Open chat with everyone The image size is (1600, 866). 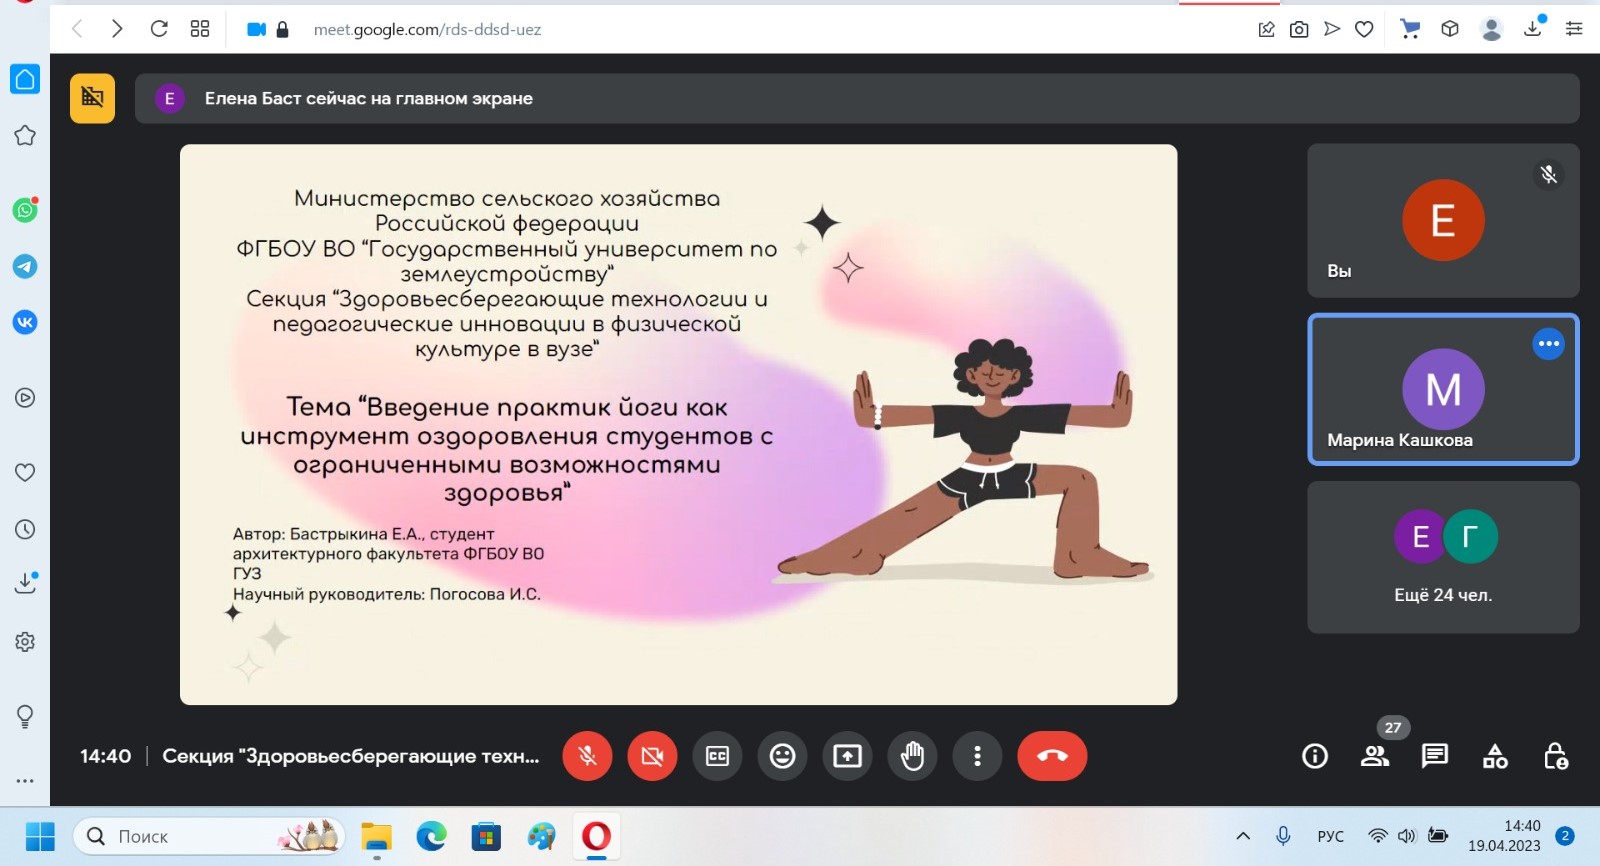[x=1435, y=756]
